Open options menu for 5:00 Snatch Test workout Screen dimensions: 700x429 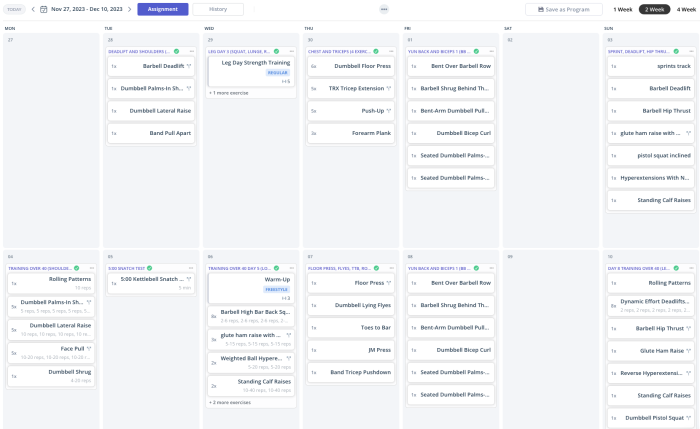point(191,268)
